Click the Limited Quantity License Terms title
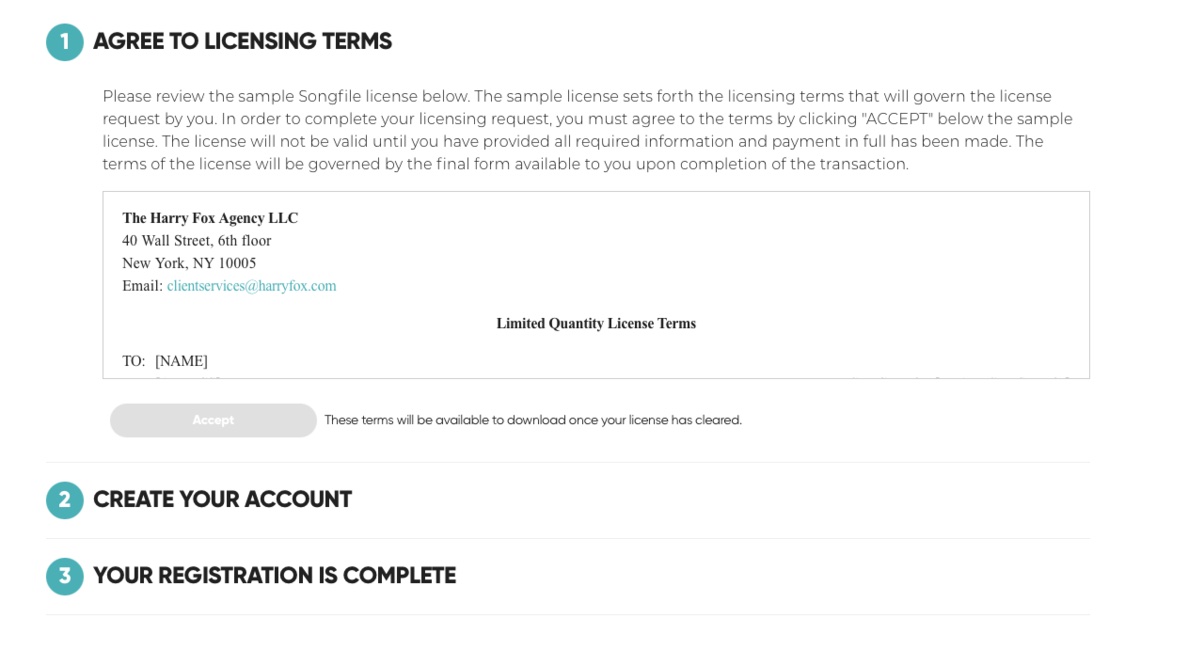Viewport: 1188px width, 650px height. (596, 324)
